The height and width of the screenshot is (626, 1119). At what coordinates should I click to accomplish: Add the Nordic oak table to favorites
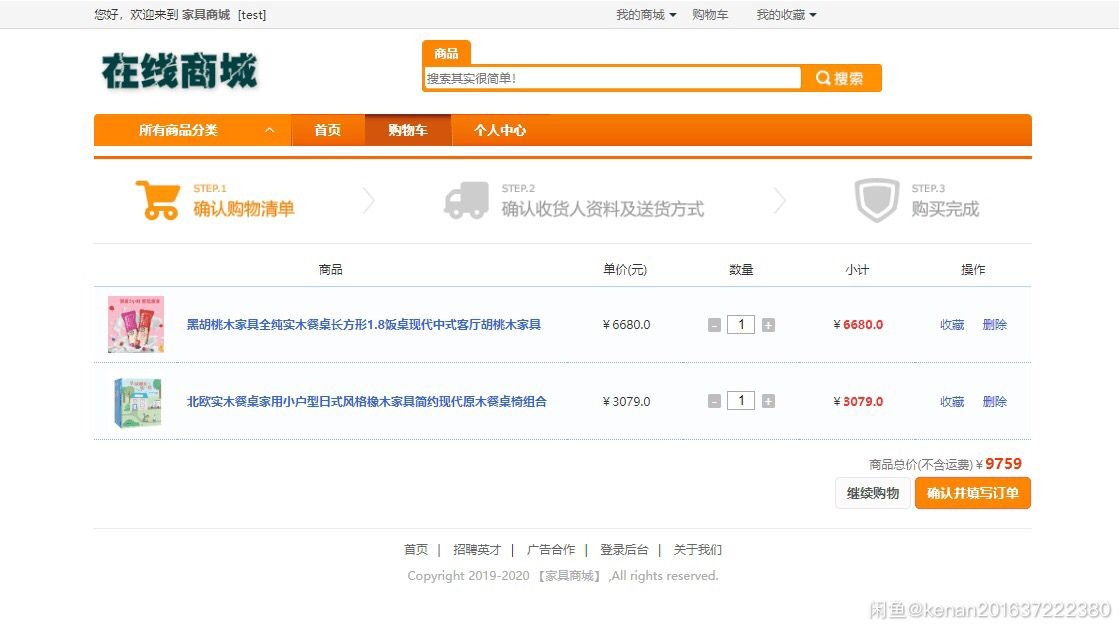pos(952,402)
